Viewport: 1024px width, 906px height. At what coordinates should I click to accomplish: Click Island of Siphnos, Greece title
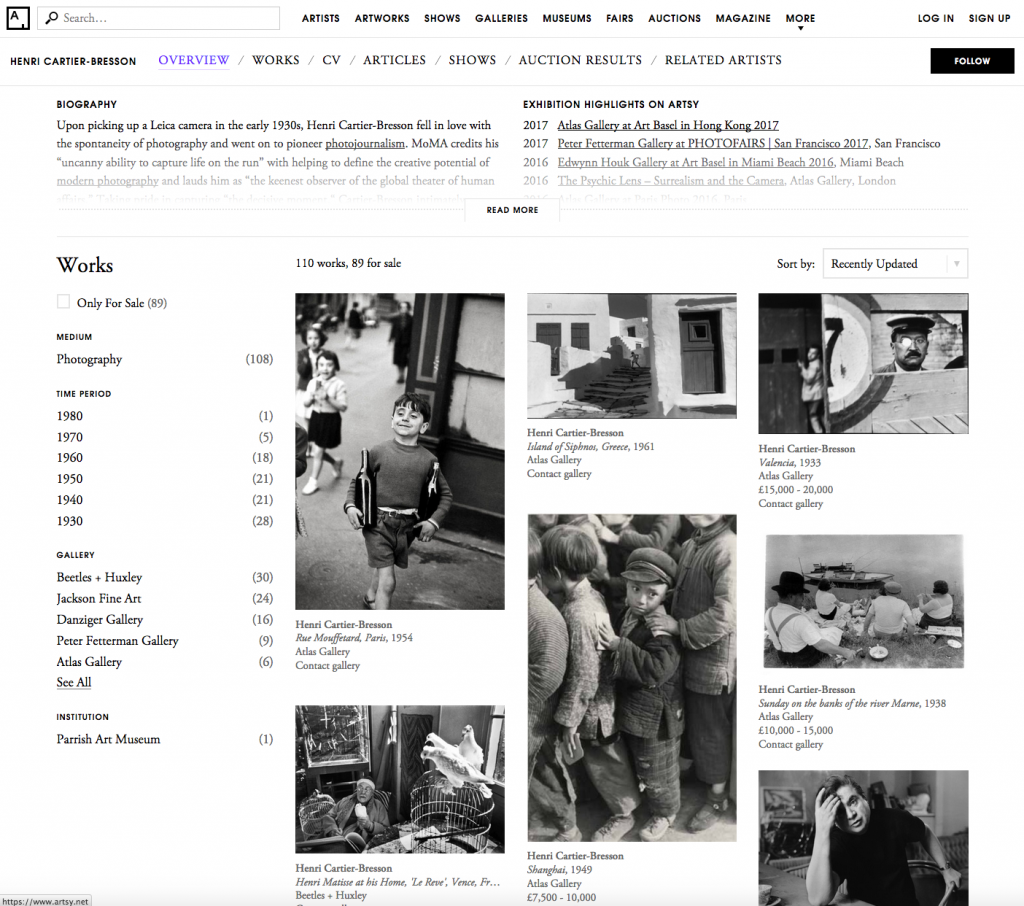(578, 447)
